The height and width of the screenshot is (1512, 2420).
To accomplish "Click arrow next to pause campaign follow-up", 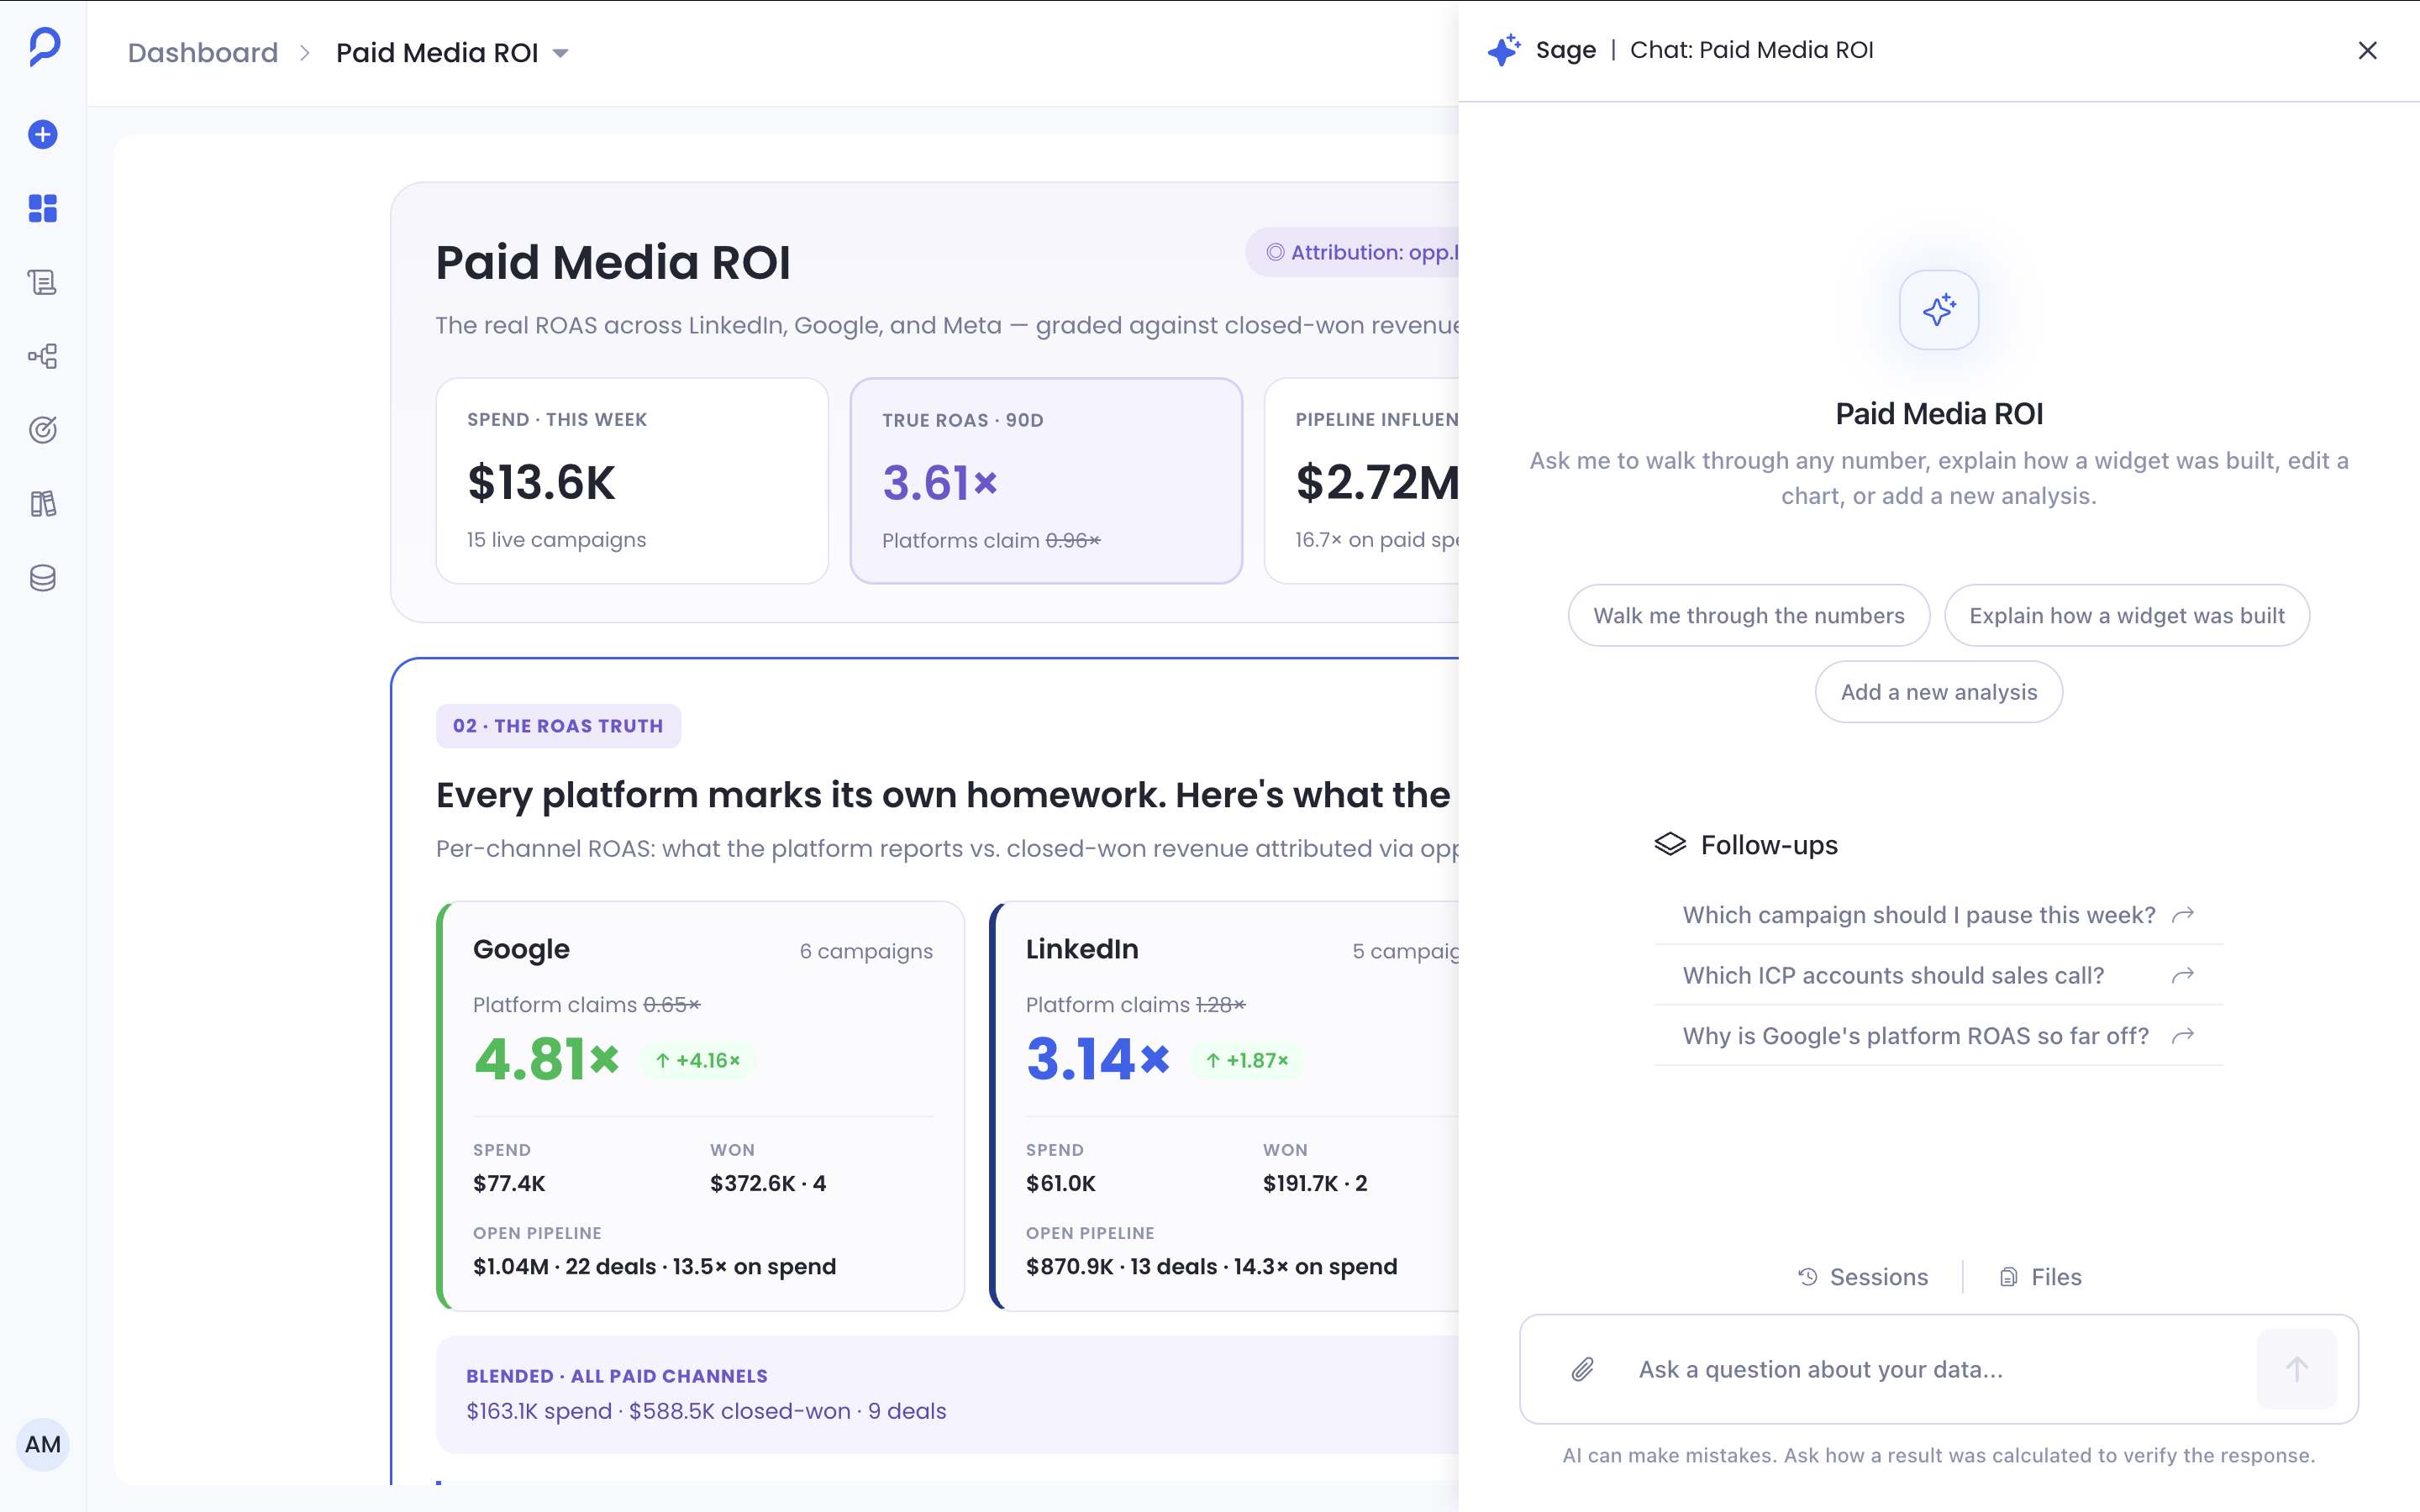I will (x=2183, y=915).
